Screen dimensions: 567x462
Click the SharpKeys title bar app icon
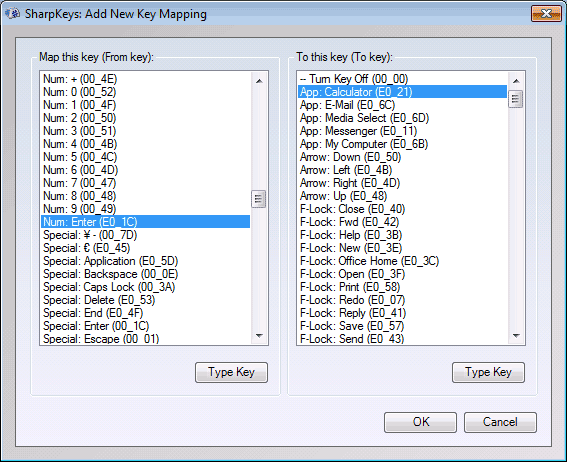tap(13, 14)
